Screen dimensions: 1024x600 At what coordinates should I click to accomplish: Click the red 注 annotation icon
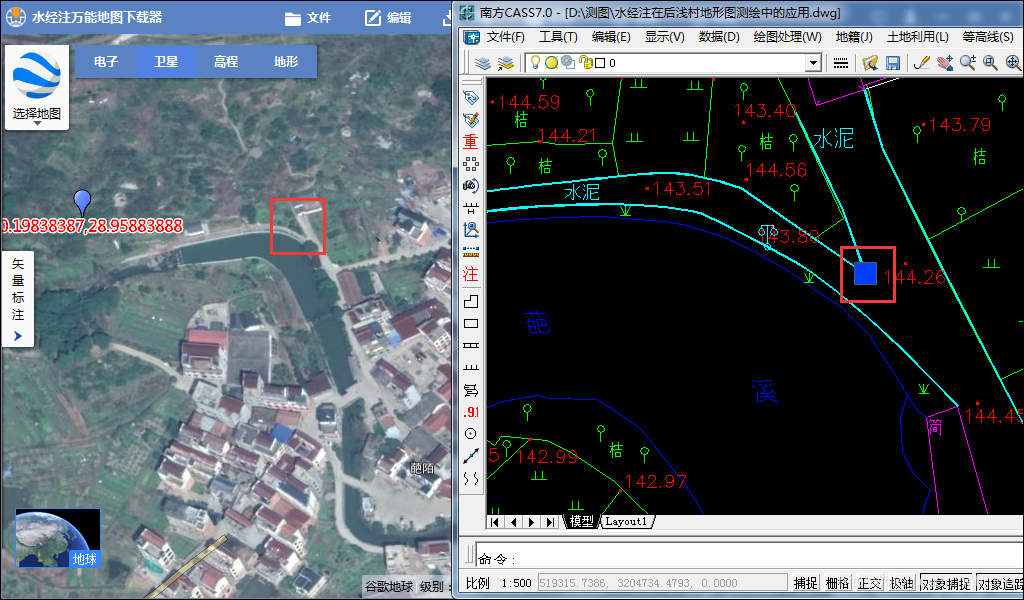click(471, 274)
